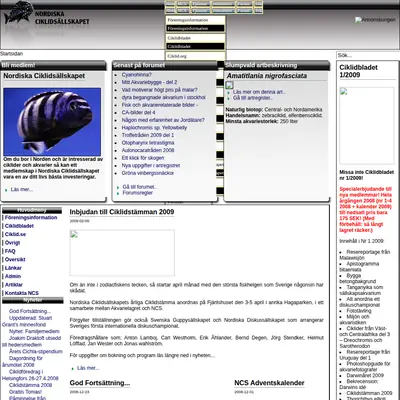Open thread Fisk och akvarierelaterade bilder

tap(160, 105)
